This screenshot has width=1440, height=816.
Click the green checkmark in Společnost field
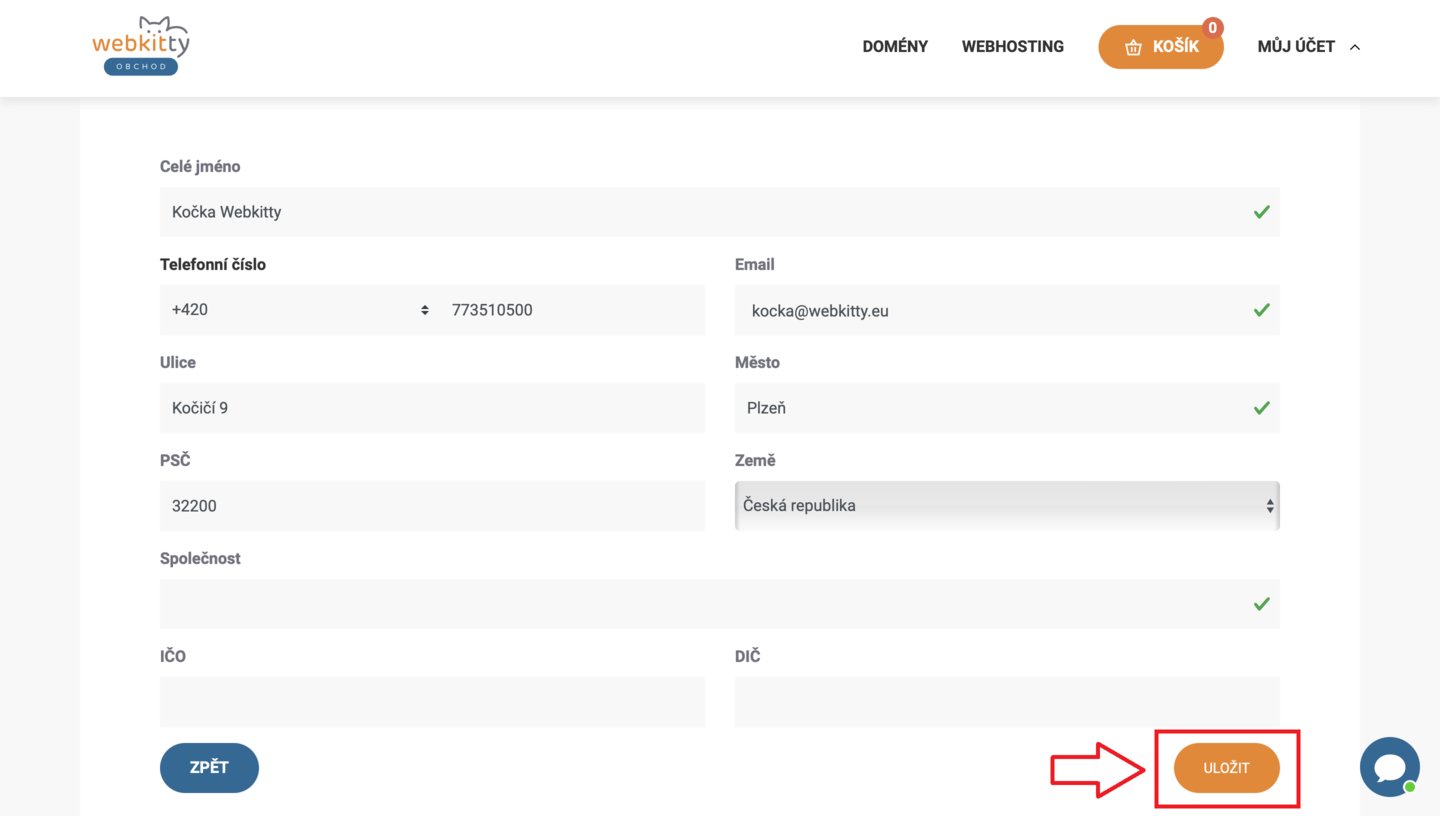click(x=1262, y=604)
